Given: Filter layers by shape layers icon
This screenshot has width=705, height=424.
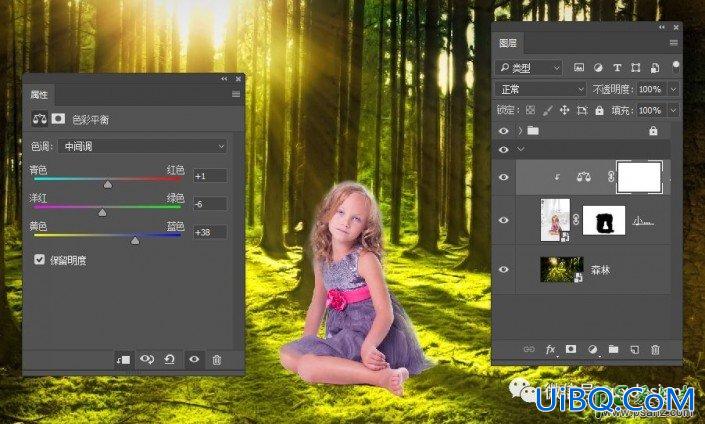Looking at the screenshot, I should point(635,68).
